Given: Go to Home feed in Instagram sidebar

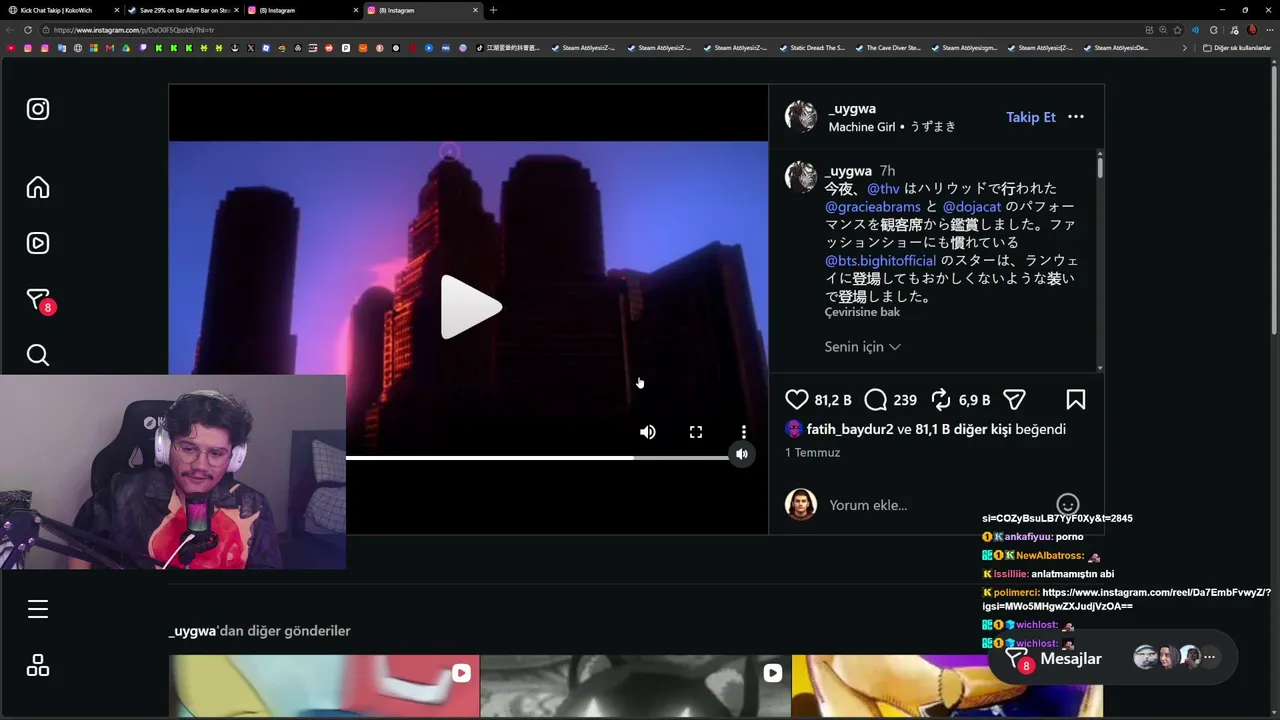Looking at the screenshot, I should coord(38,188).
